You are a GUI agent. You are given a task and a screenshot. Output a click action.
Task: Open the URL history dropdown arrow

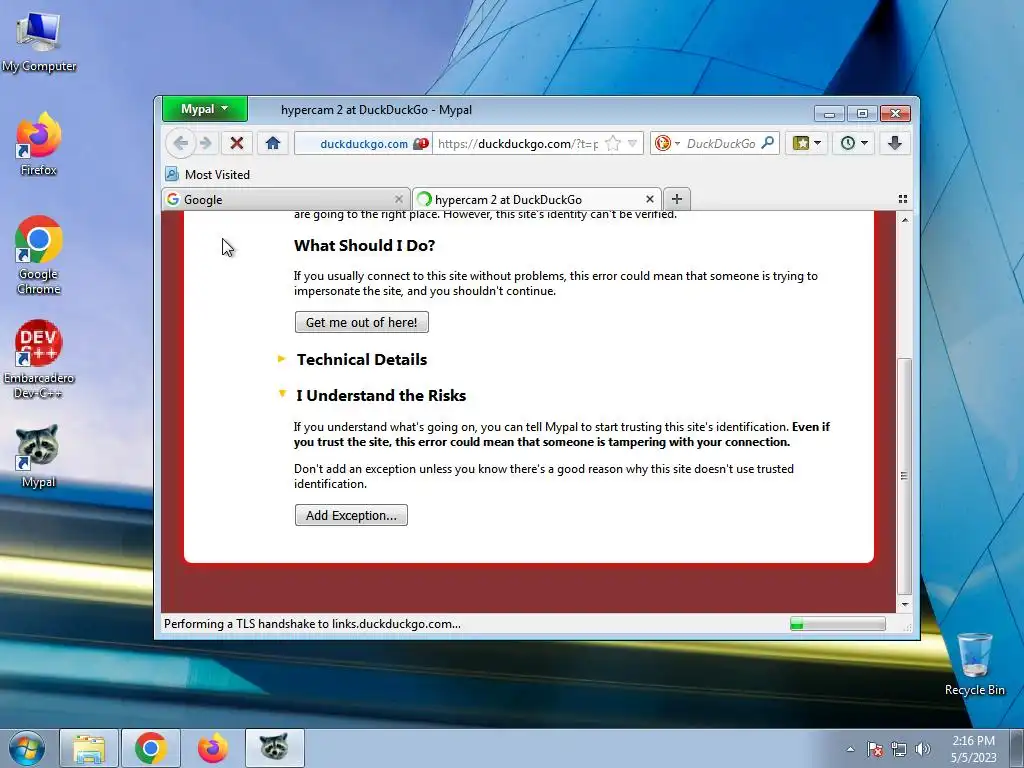(x=632, y=143)
